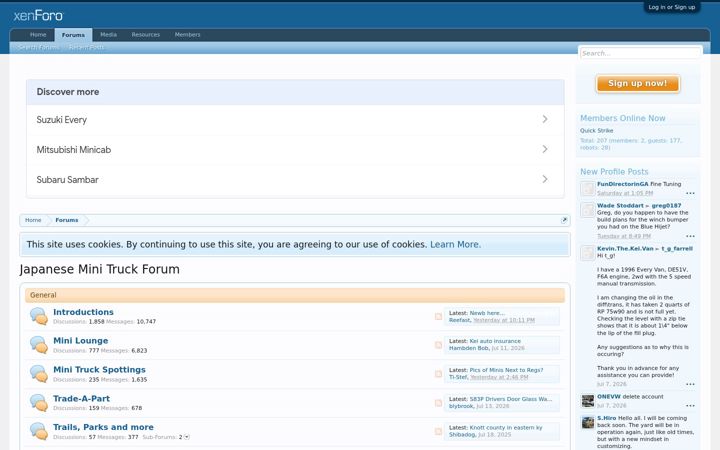
Task: Open the Resources navigation tab
Action: (x=146, y=35)
